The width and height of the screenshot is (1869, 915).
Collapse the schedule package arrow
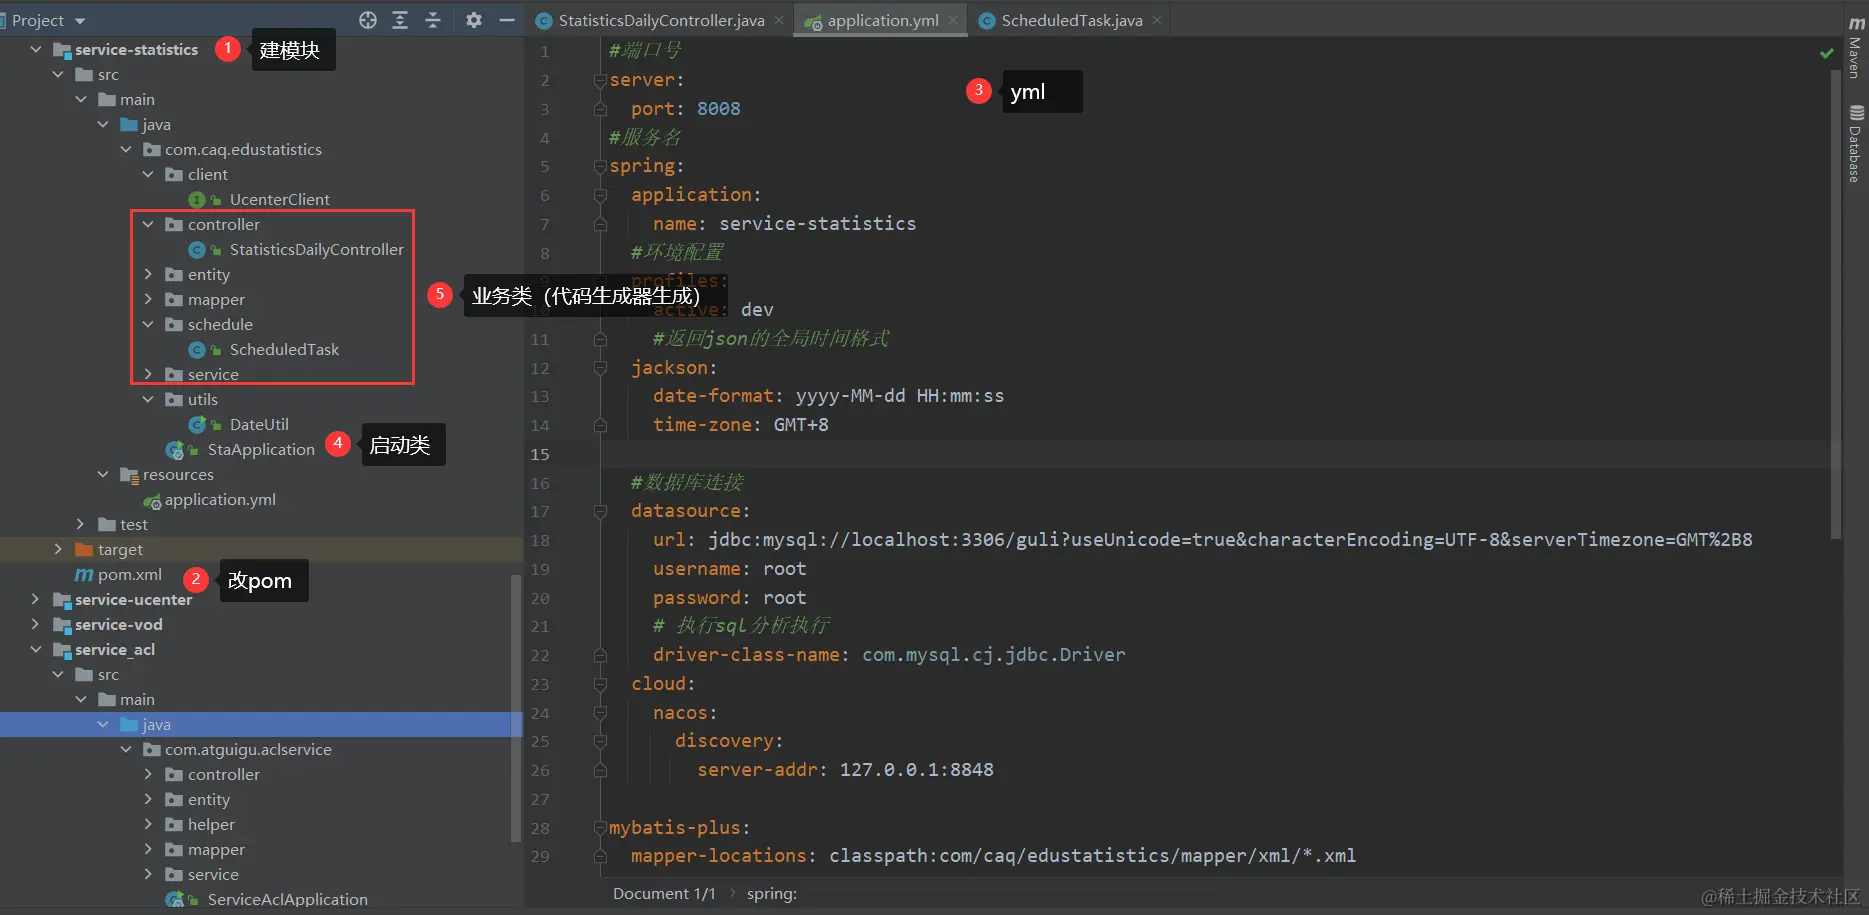click(x=148, y=325)
